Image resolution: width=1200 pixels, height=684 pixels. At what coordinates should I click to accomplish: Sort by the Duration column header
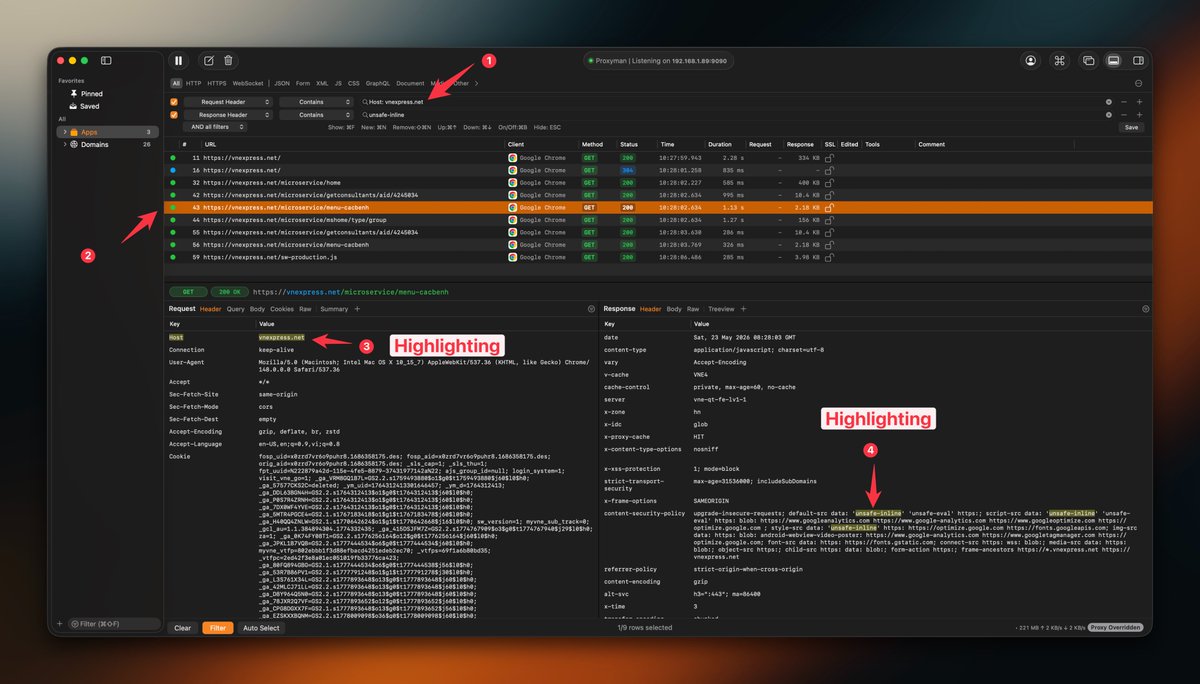[719, 144]
